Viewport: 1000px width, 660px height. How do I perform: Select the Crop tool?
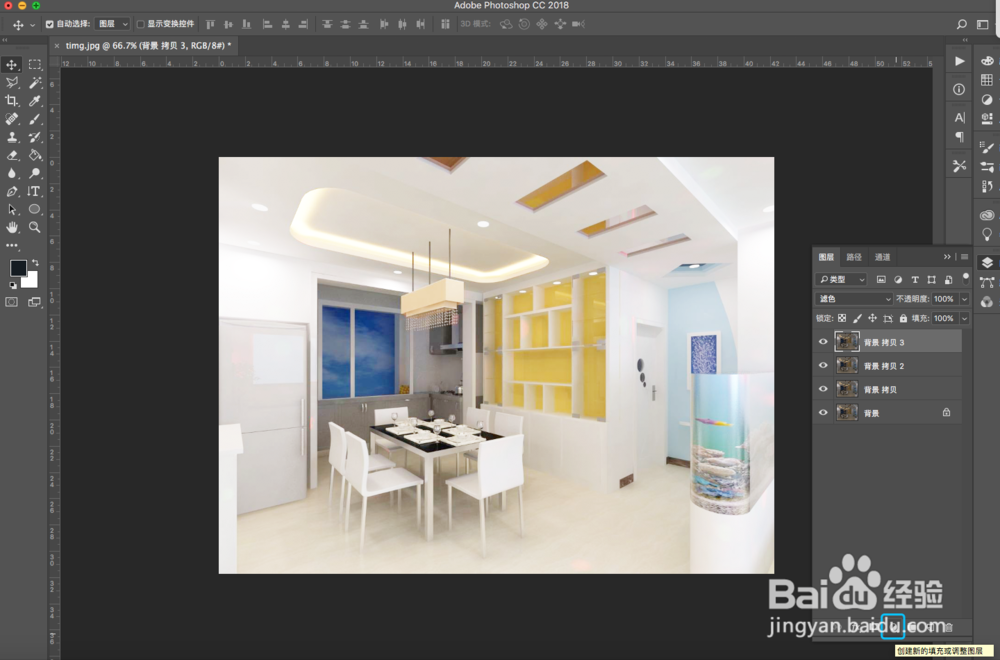click(x=11, y=100)
